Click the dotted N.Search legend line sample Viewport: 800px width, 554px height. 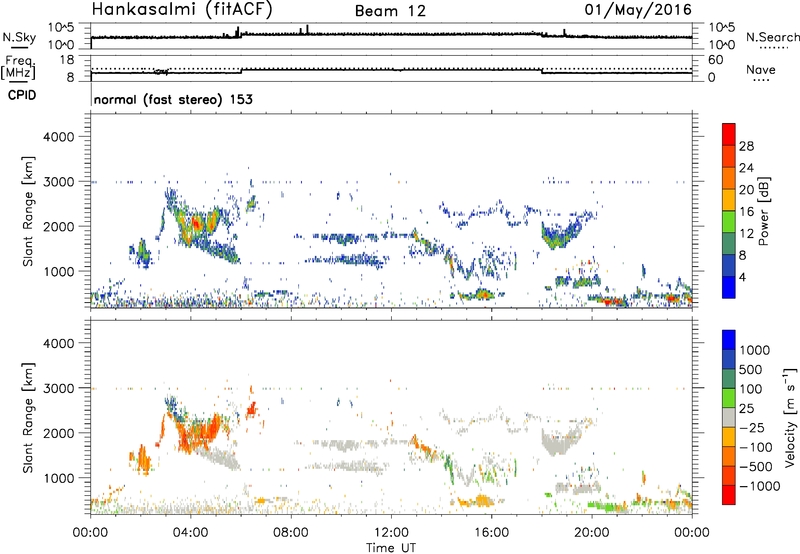click(774, 48)
